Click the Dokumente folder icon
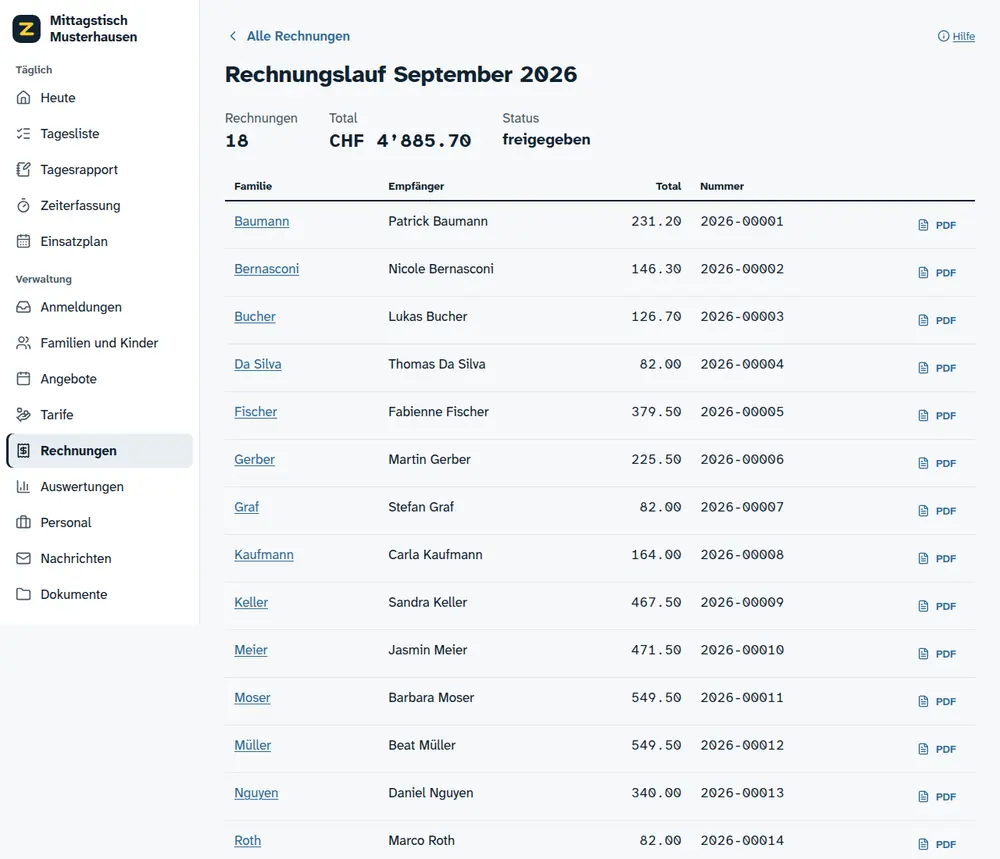The height and width of the screenshot is (859, 1000). (x=24, y=594)
